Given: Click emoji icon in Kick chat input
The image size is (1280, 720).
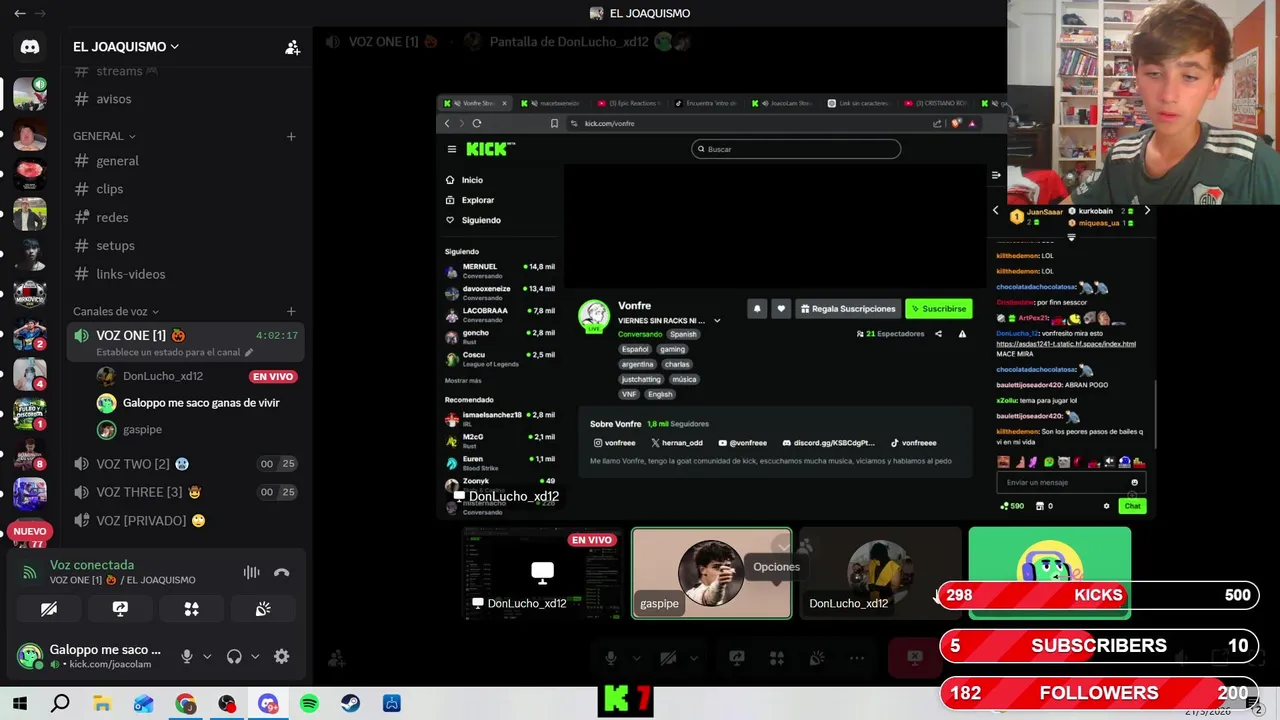Looking at the screenshot, I should (x=1134, y=482).
